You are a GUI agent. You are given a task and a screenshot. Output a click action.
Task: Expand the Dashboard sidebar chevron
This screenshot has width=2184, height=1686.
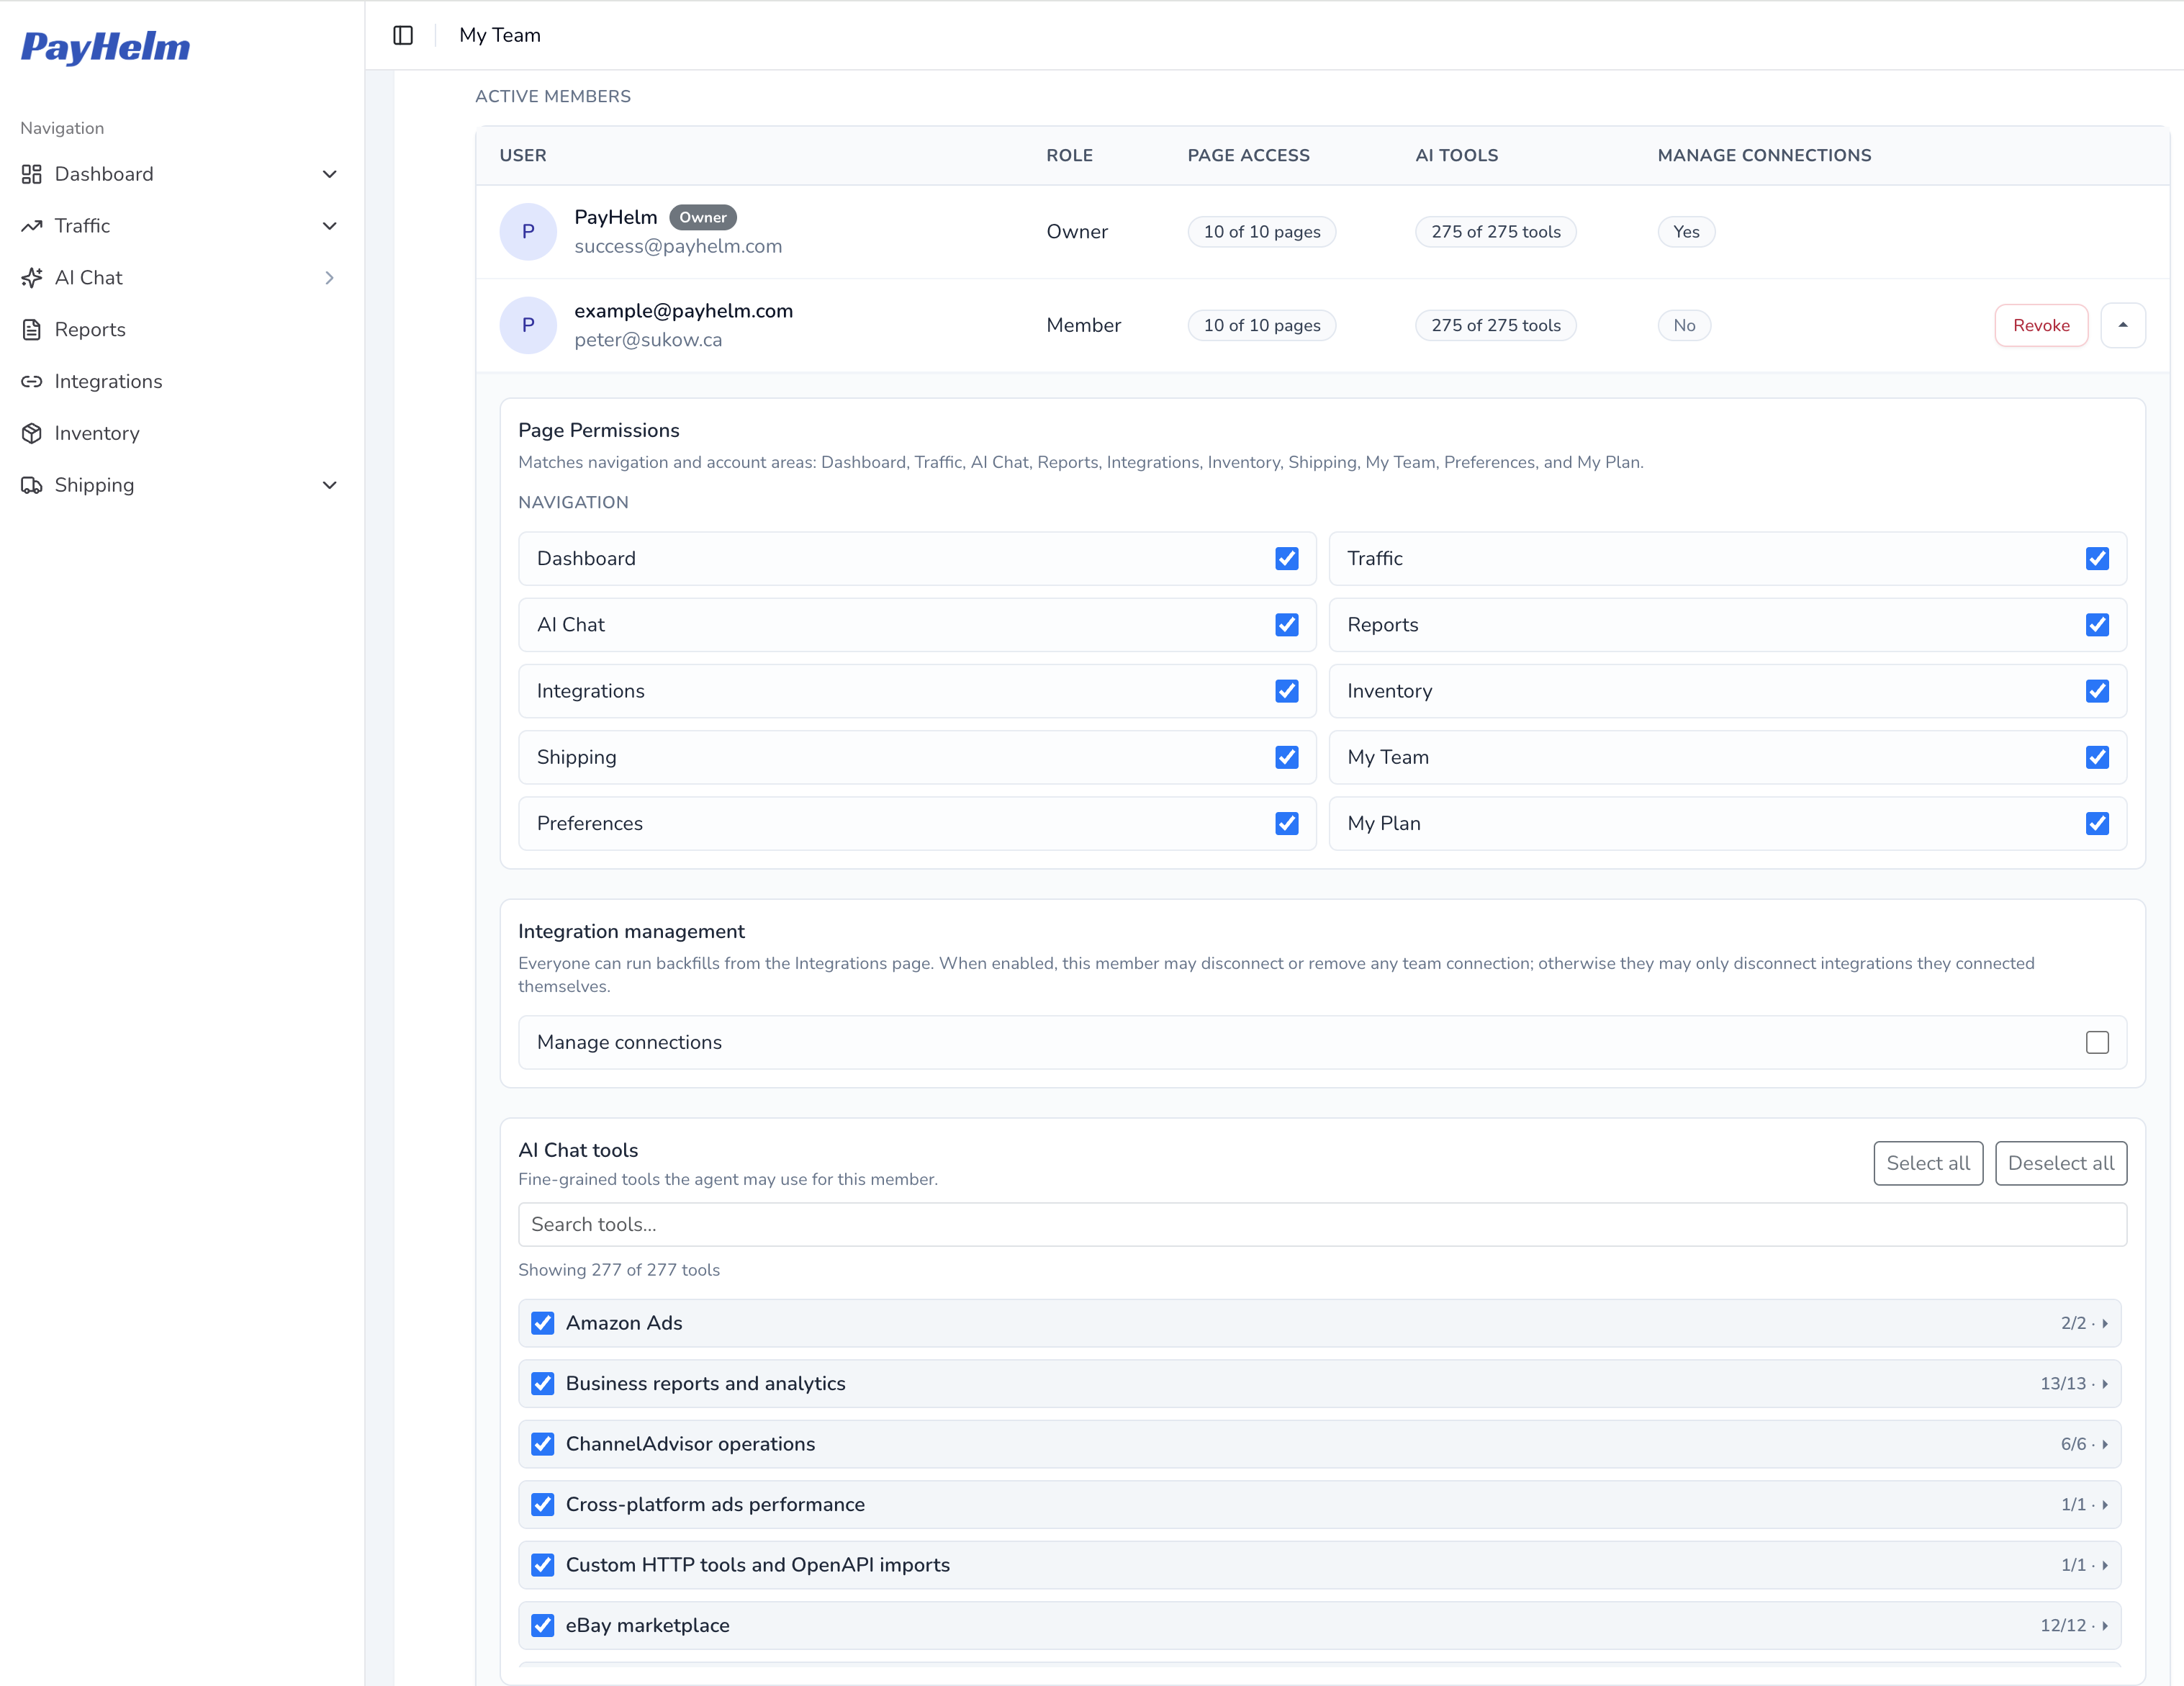tap(329, 174)
